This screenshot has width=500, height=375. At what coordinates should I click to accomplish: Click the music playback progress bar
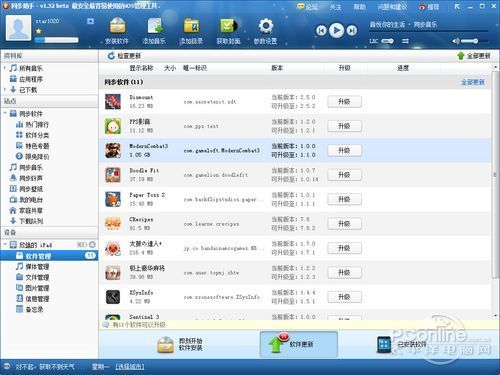[x=429, y=32]
